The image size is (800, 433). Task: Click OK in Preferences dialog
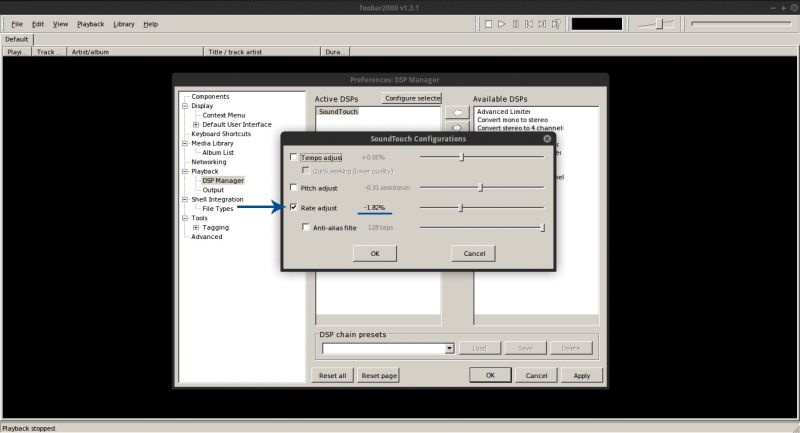tap(490, 375)
